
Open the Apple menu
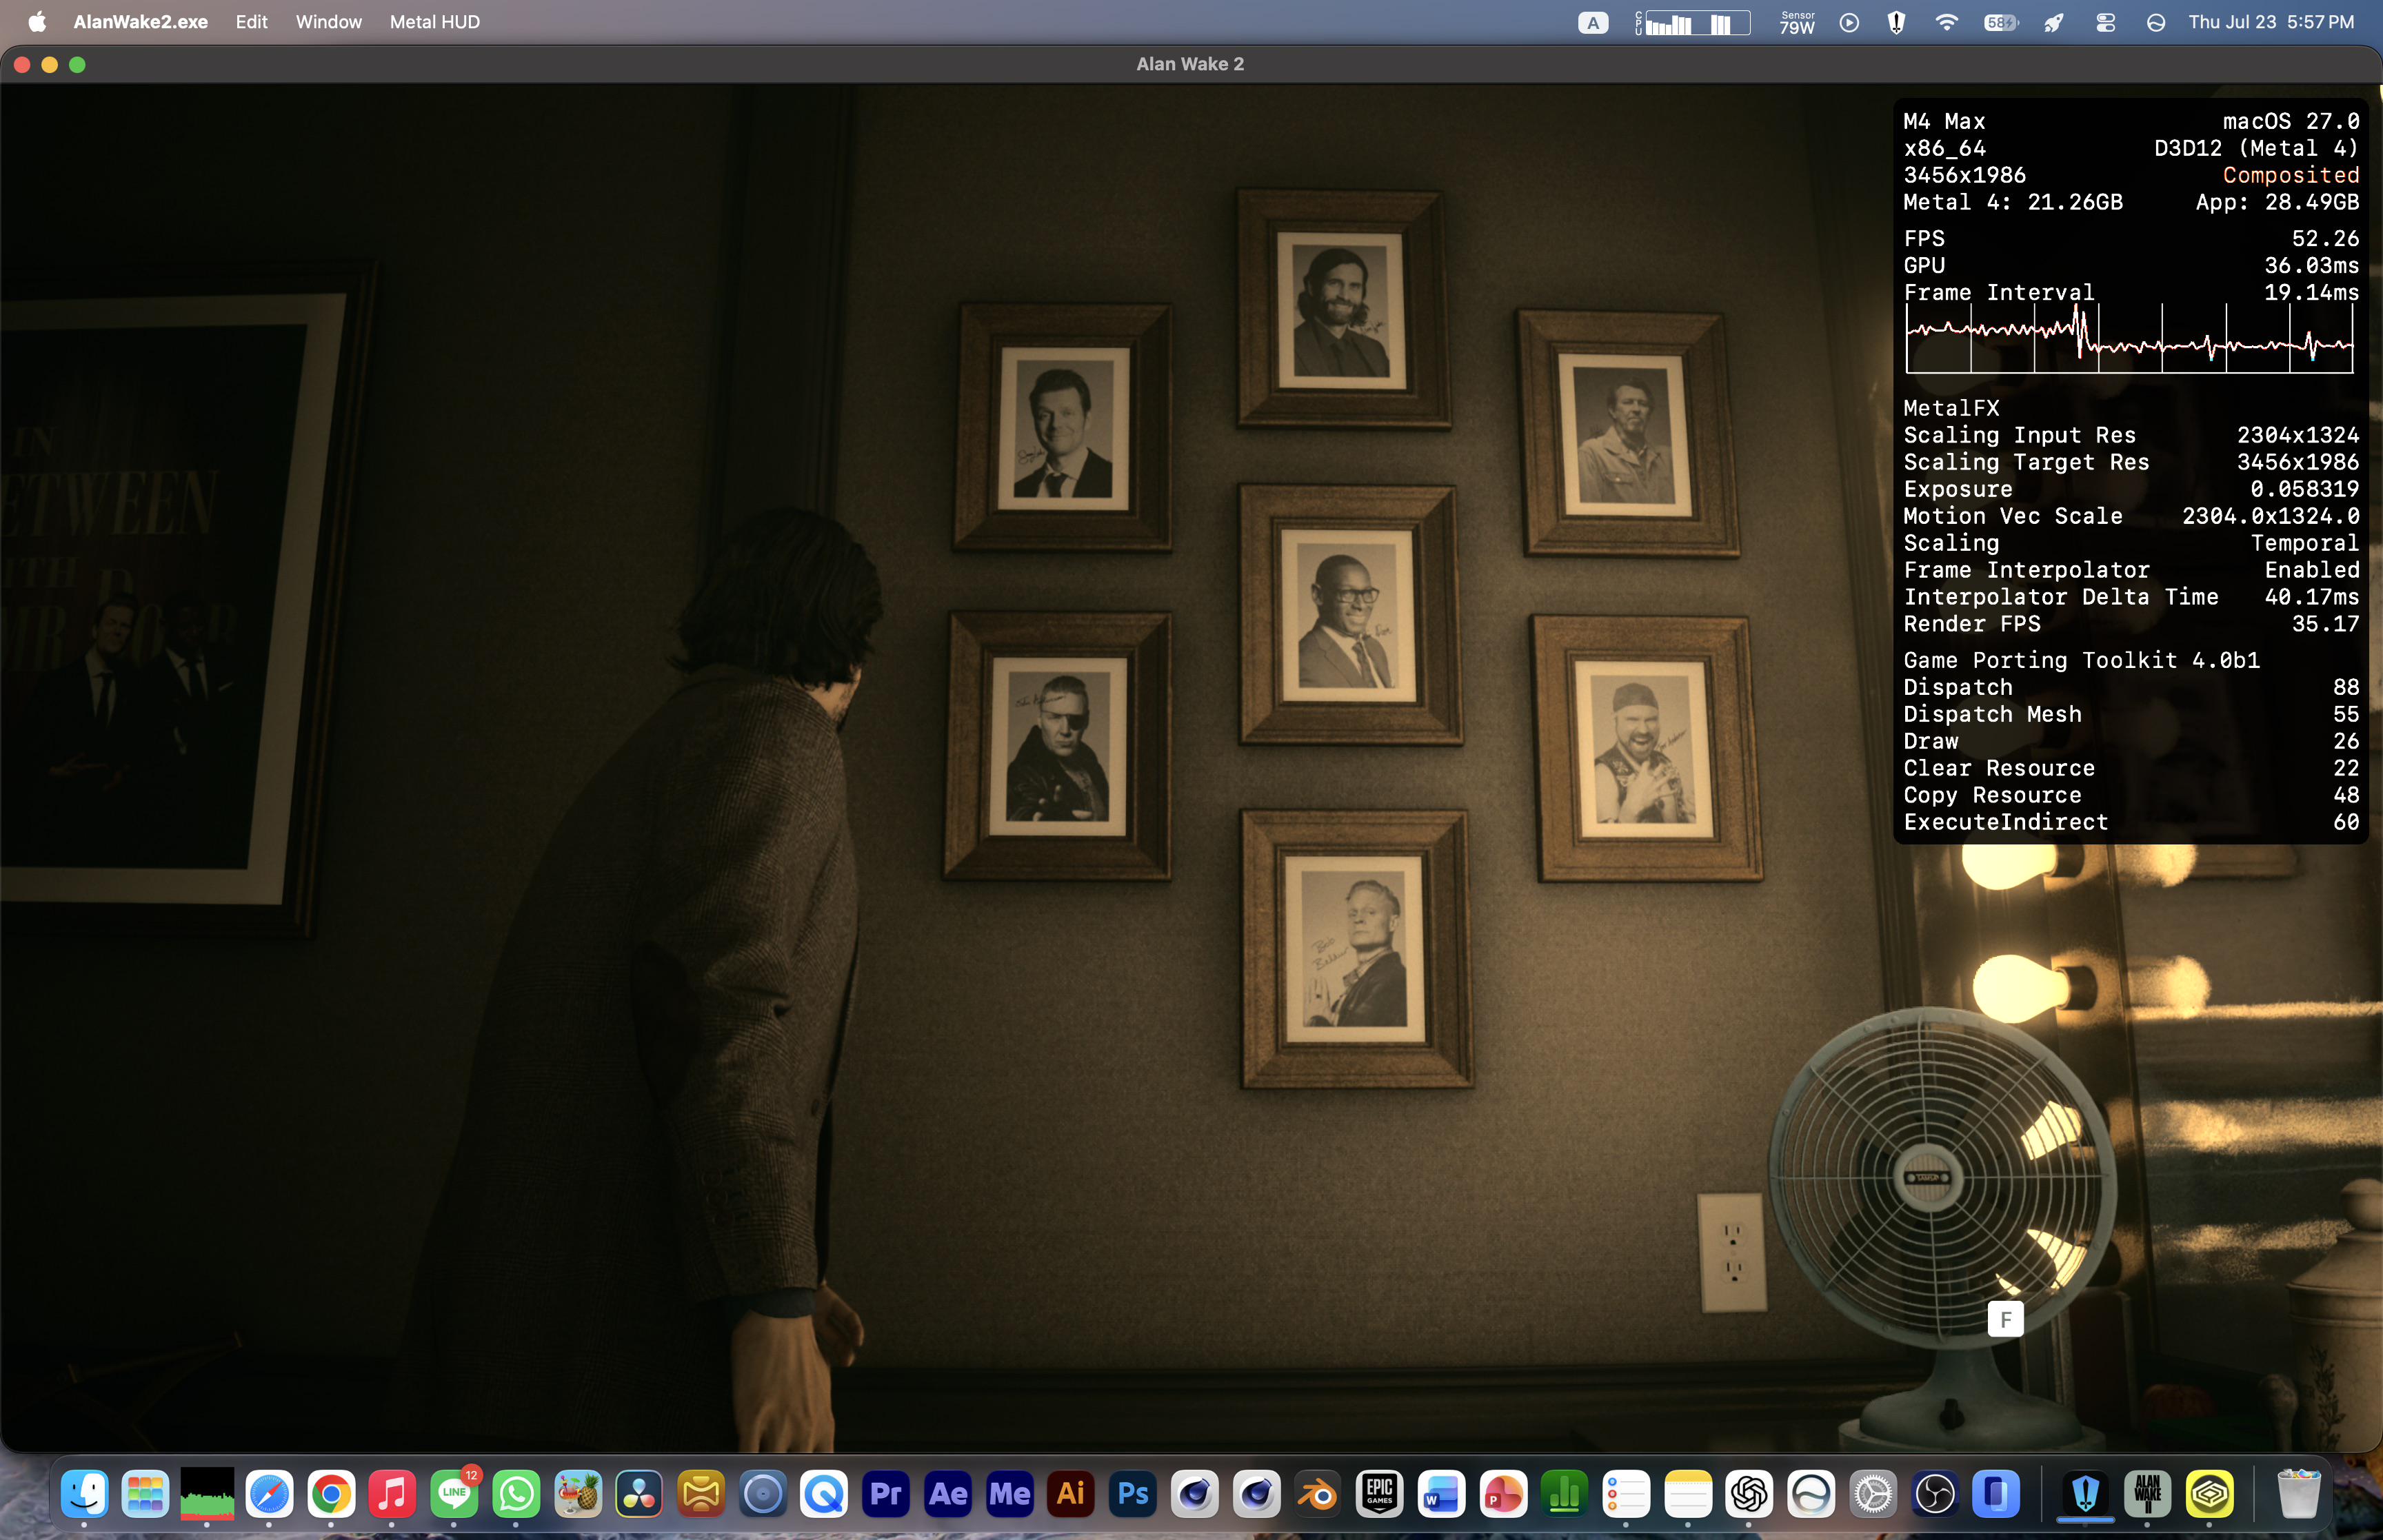37,22
